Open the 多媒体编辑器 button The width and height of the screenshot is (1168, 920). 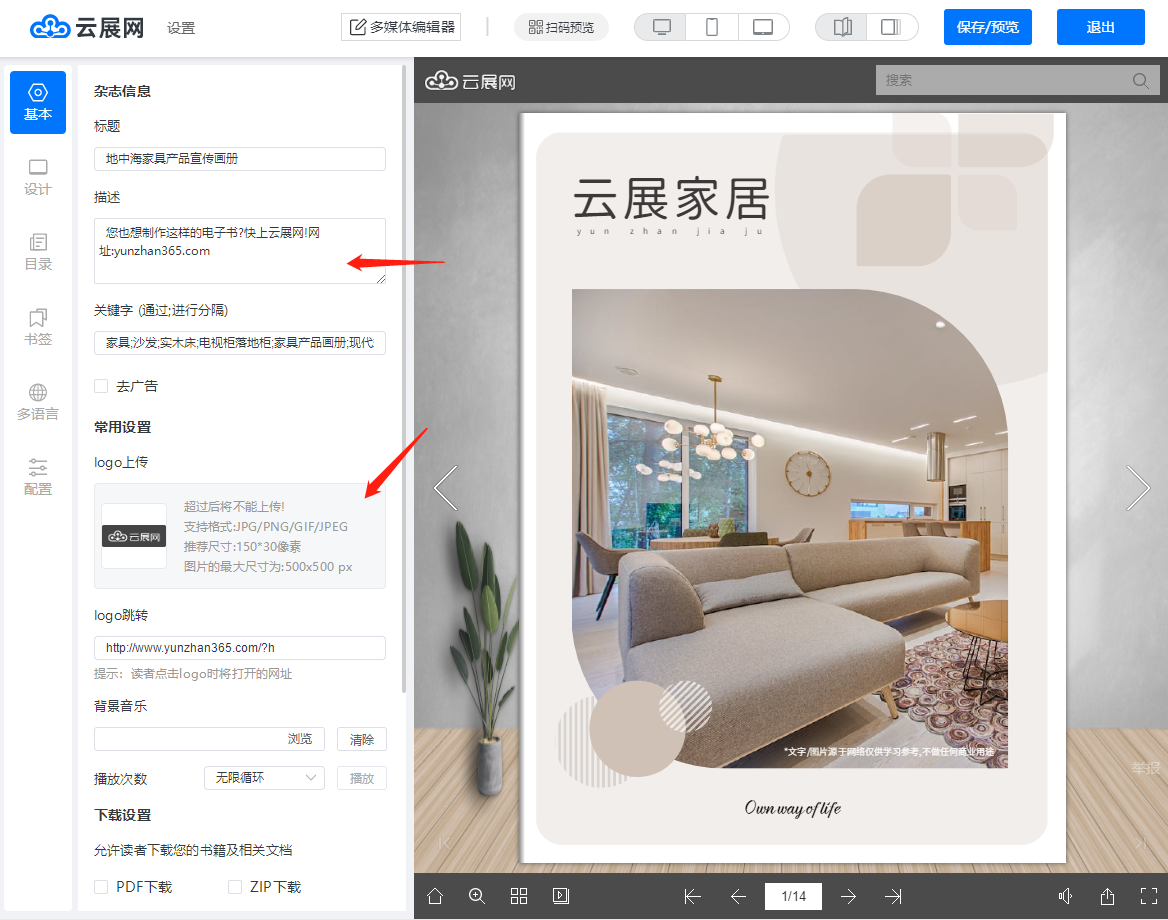(401, 27)
